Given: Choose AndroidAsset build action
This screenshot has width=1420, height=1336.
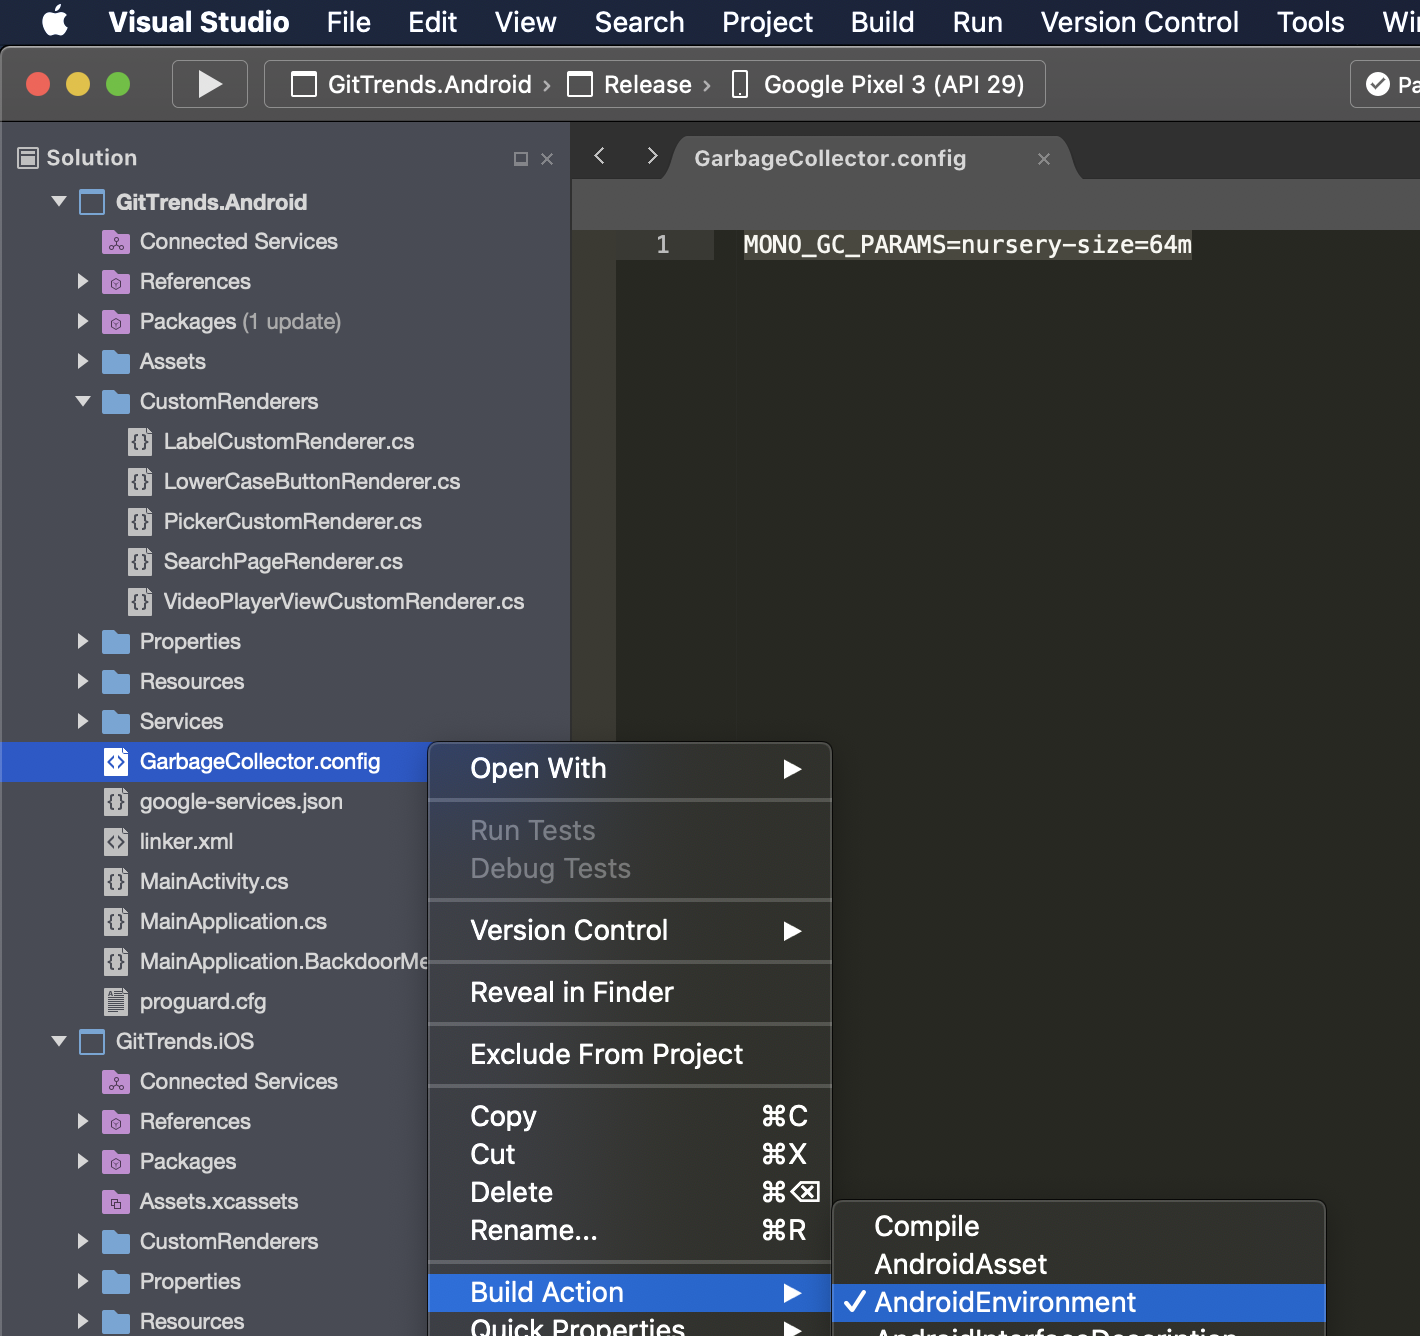Looking at the screenshot, I should pyautogui.click(x=1079, y=1265).
